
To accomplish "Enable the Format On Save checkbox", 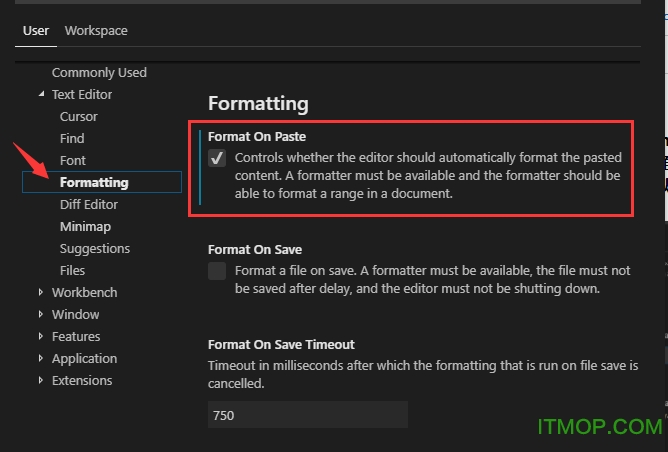I will point(217,271).
